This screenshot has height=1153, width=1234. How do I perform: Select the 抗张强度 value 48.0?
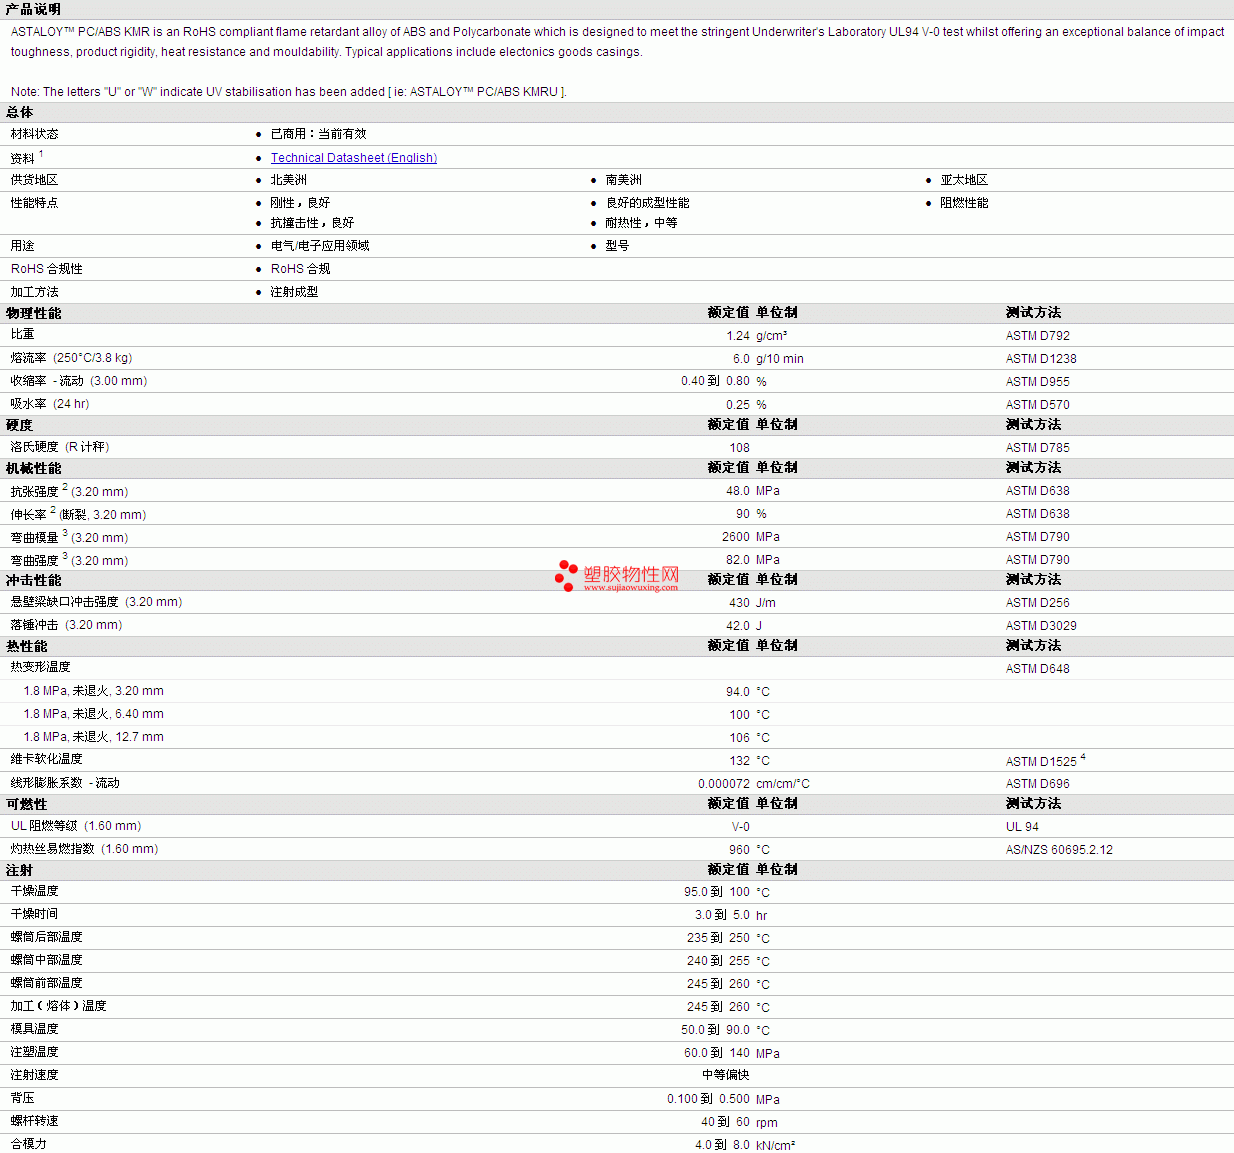[x=738, y=491]
